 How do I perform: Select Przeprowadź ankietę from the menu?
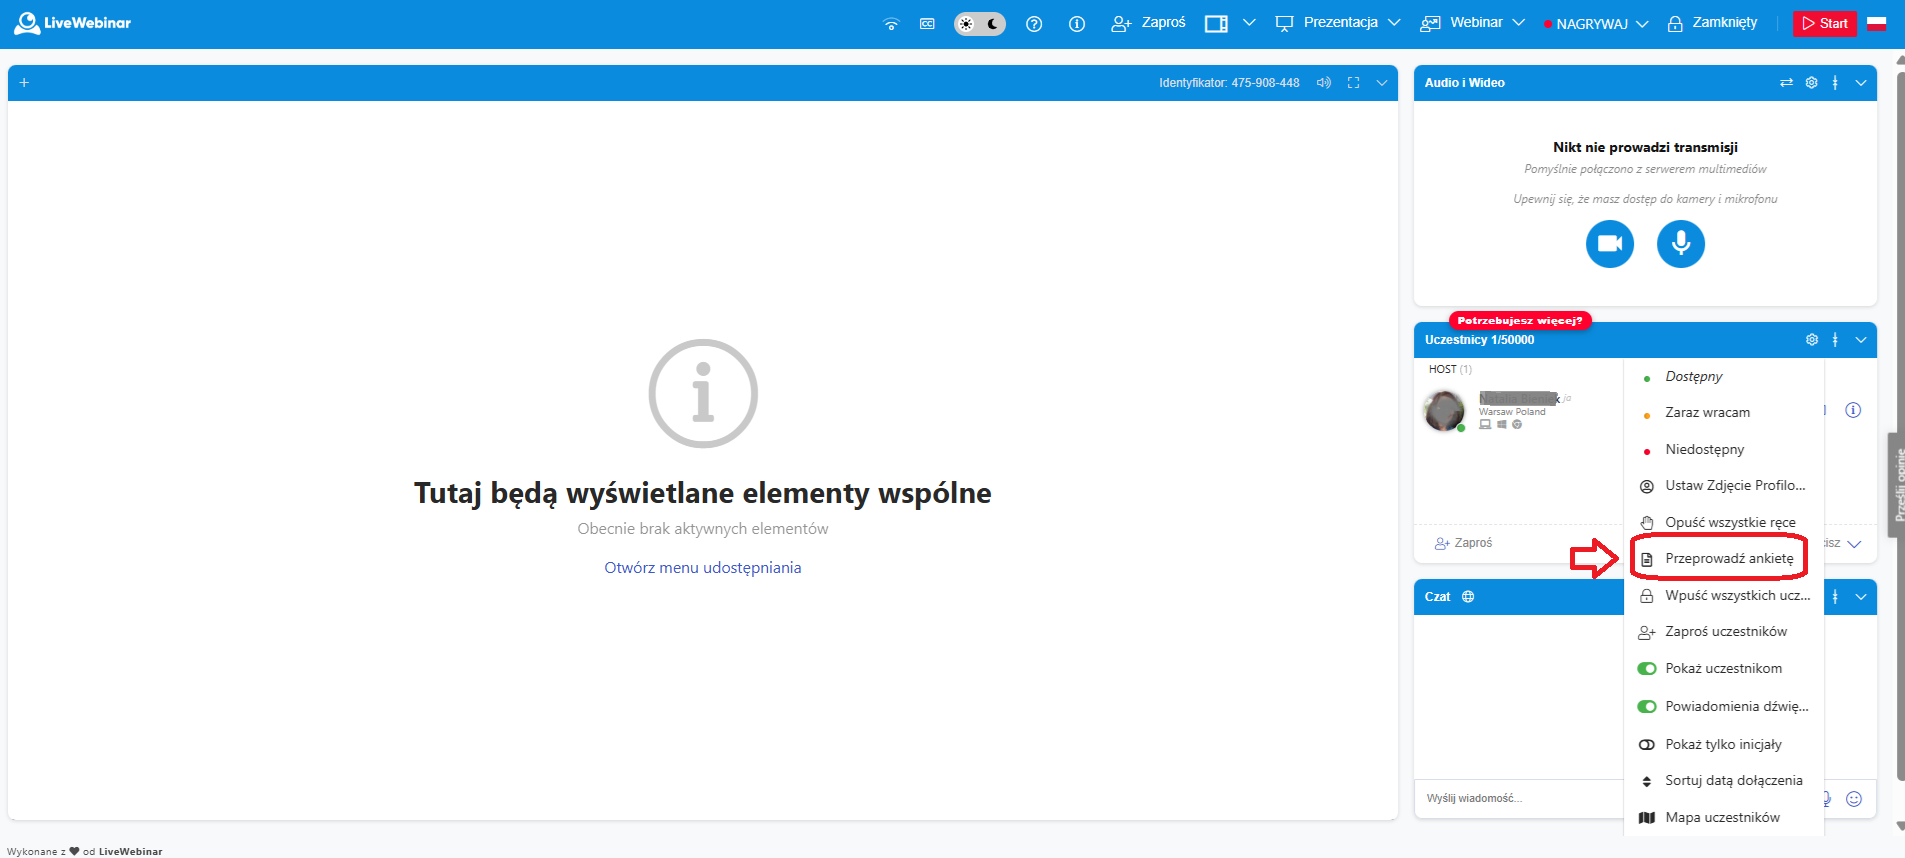click(1728, 559)
